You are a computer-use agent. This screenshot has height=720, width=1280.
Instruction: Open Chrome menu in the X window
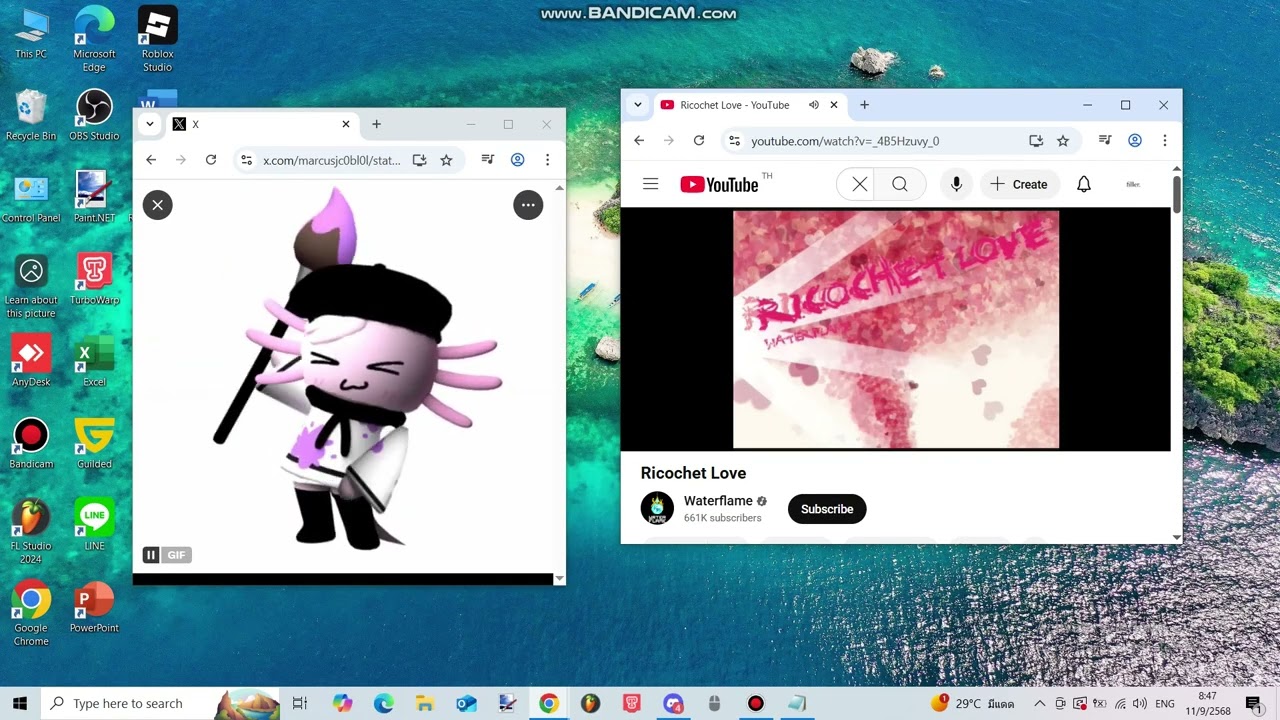[547, 160]
